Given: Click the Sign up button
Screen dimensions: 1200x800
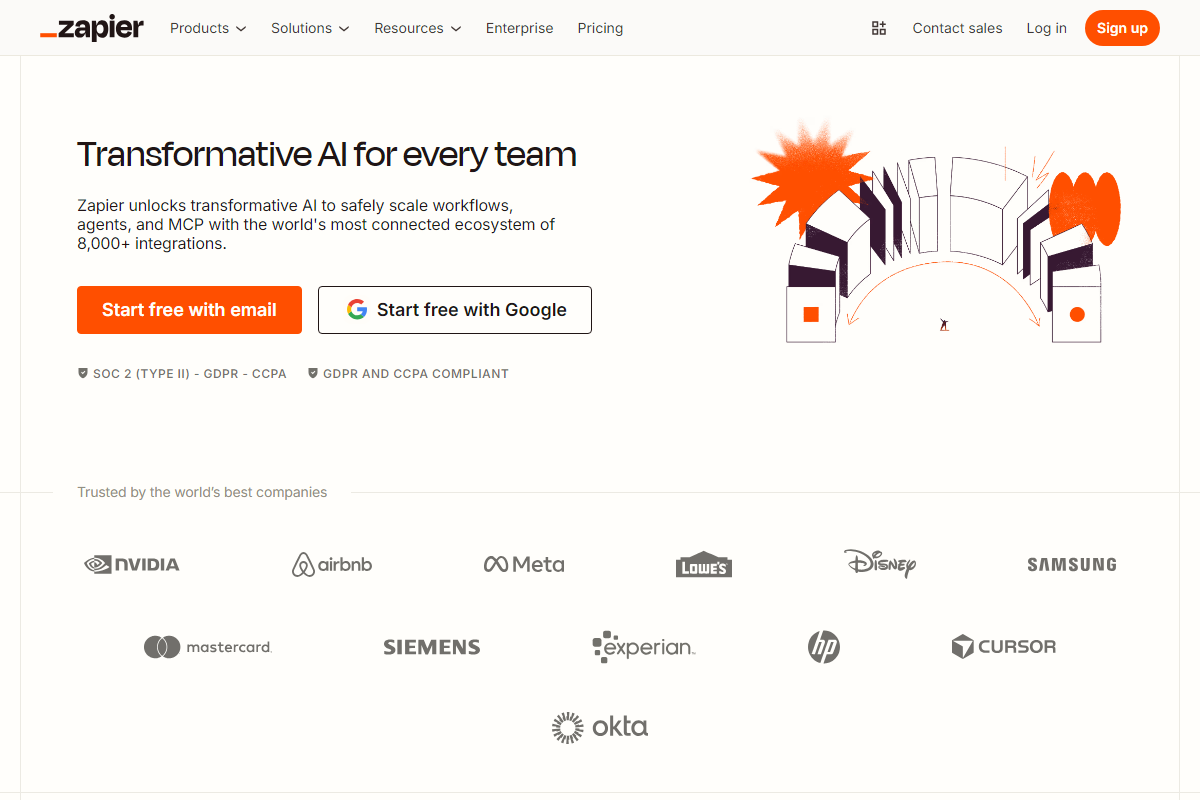Looking at the screenshot, I should [x=1121, y=28].
